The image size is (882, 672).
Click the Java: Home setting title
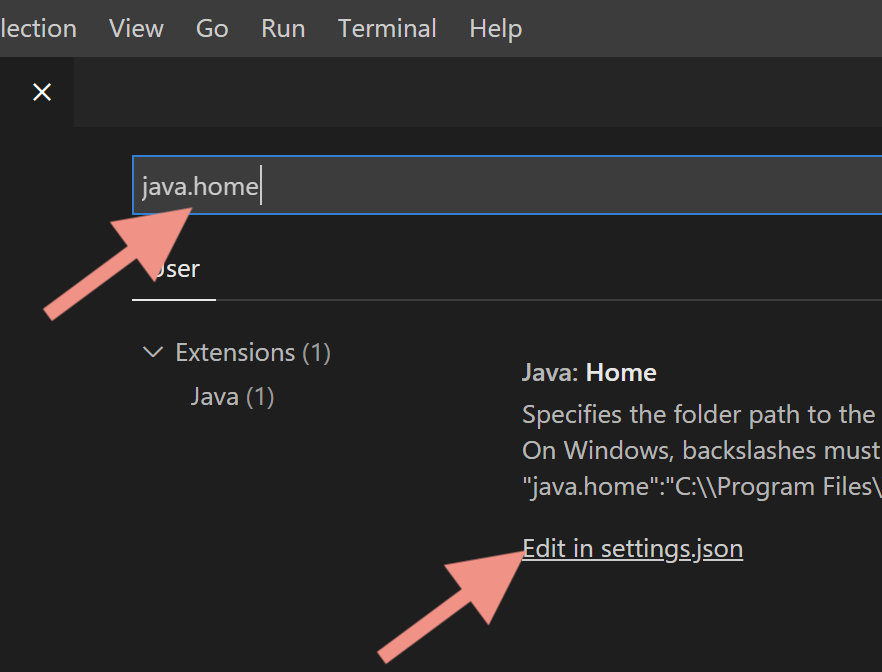(x=589, y=373)
